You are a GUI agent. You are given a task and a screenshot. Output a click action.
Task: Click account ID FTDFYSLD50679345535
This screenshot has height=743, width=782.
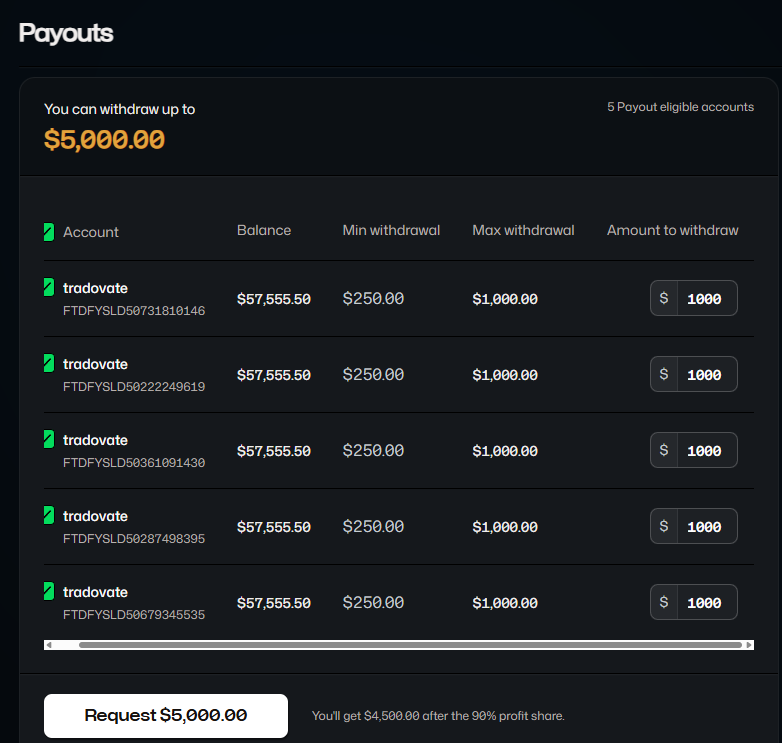pos(134,615)
